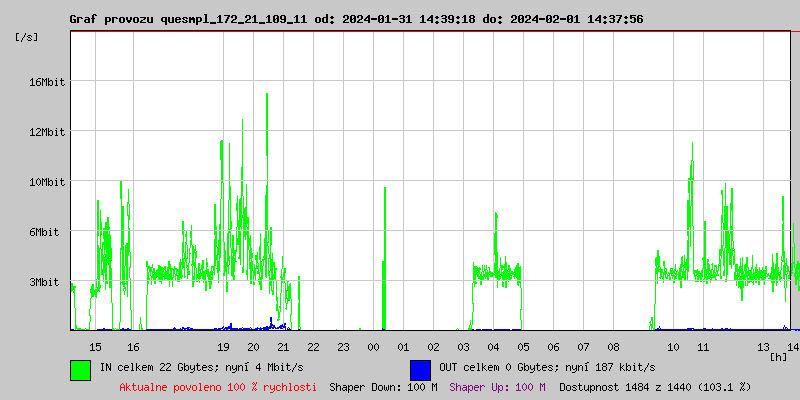The width and height of the screenshot is (800, 400).
Task: Click the 3Mbit y-axis label
Action: point(42,282)
